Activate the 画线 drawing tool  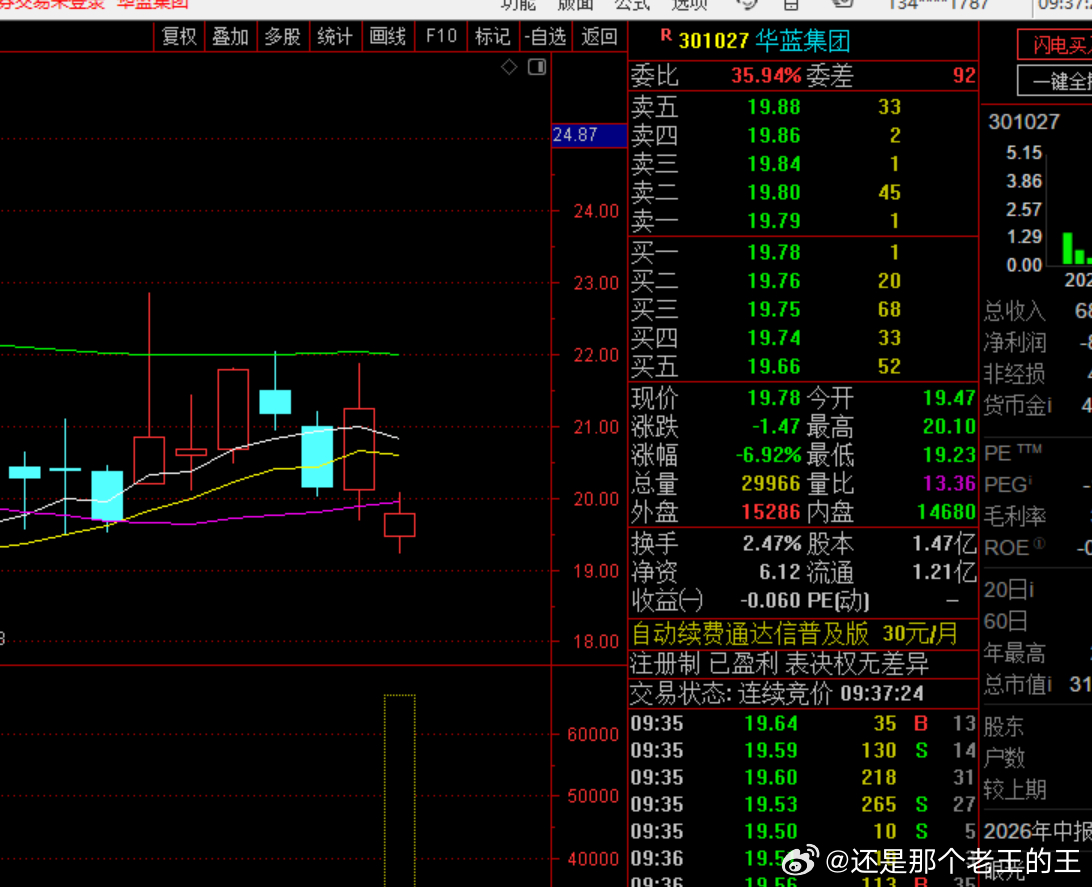387,36
